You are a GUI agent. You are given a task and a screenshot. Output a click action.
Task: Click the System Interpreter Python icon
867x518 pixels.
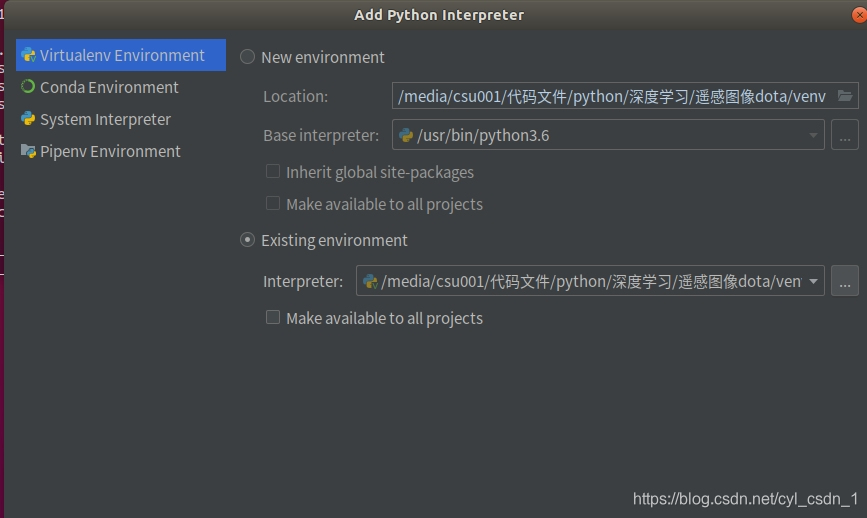pos(28,120)
